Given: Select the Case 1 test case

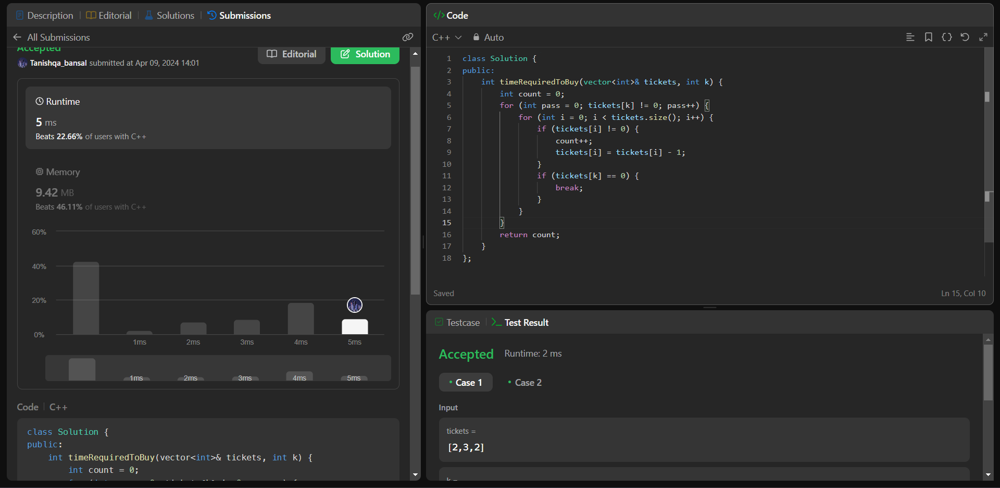Looking at the screenshot, I should (x=466, y=383).
